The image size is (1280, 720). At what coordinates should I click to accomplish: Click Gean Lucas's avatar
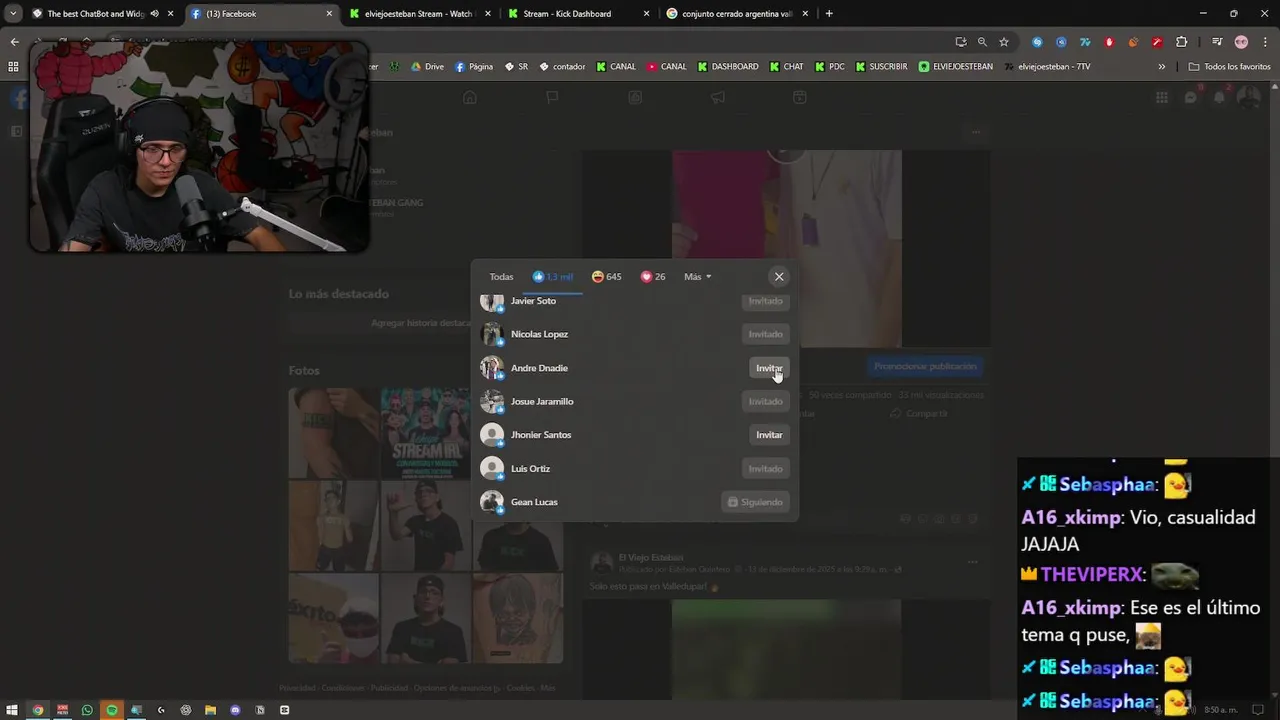[x=491, y=502]
